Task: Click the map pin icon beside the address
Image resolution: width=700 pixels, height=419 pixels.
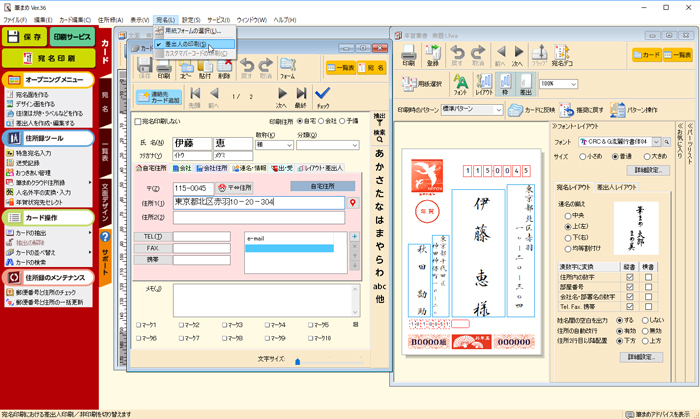Action: coord(352,203)
